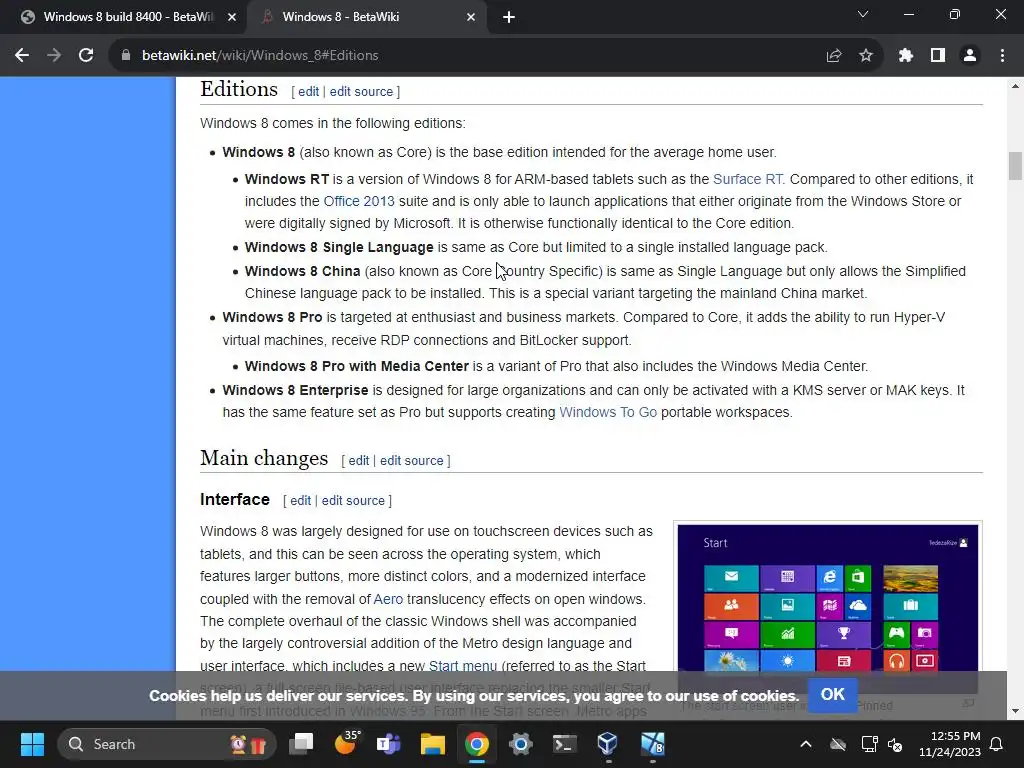View site information lock icon
The width and height of the screenshot is (1024, 768).
[126, 56]
